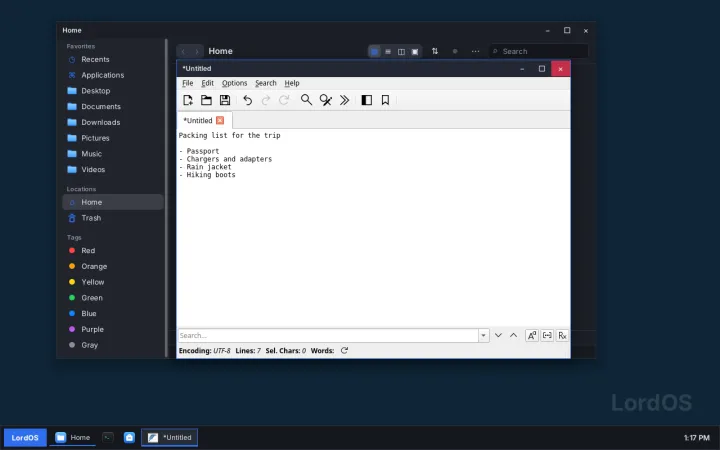720x450 pixels.
Task: Filter by the Red tag
Action: [x=113, y=251]
